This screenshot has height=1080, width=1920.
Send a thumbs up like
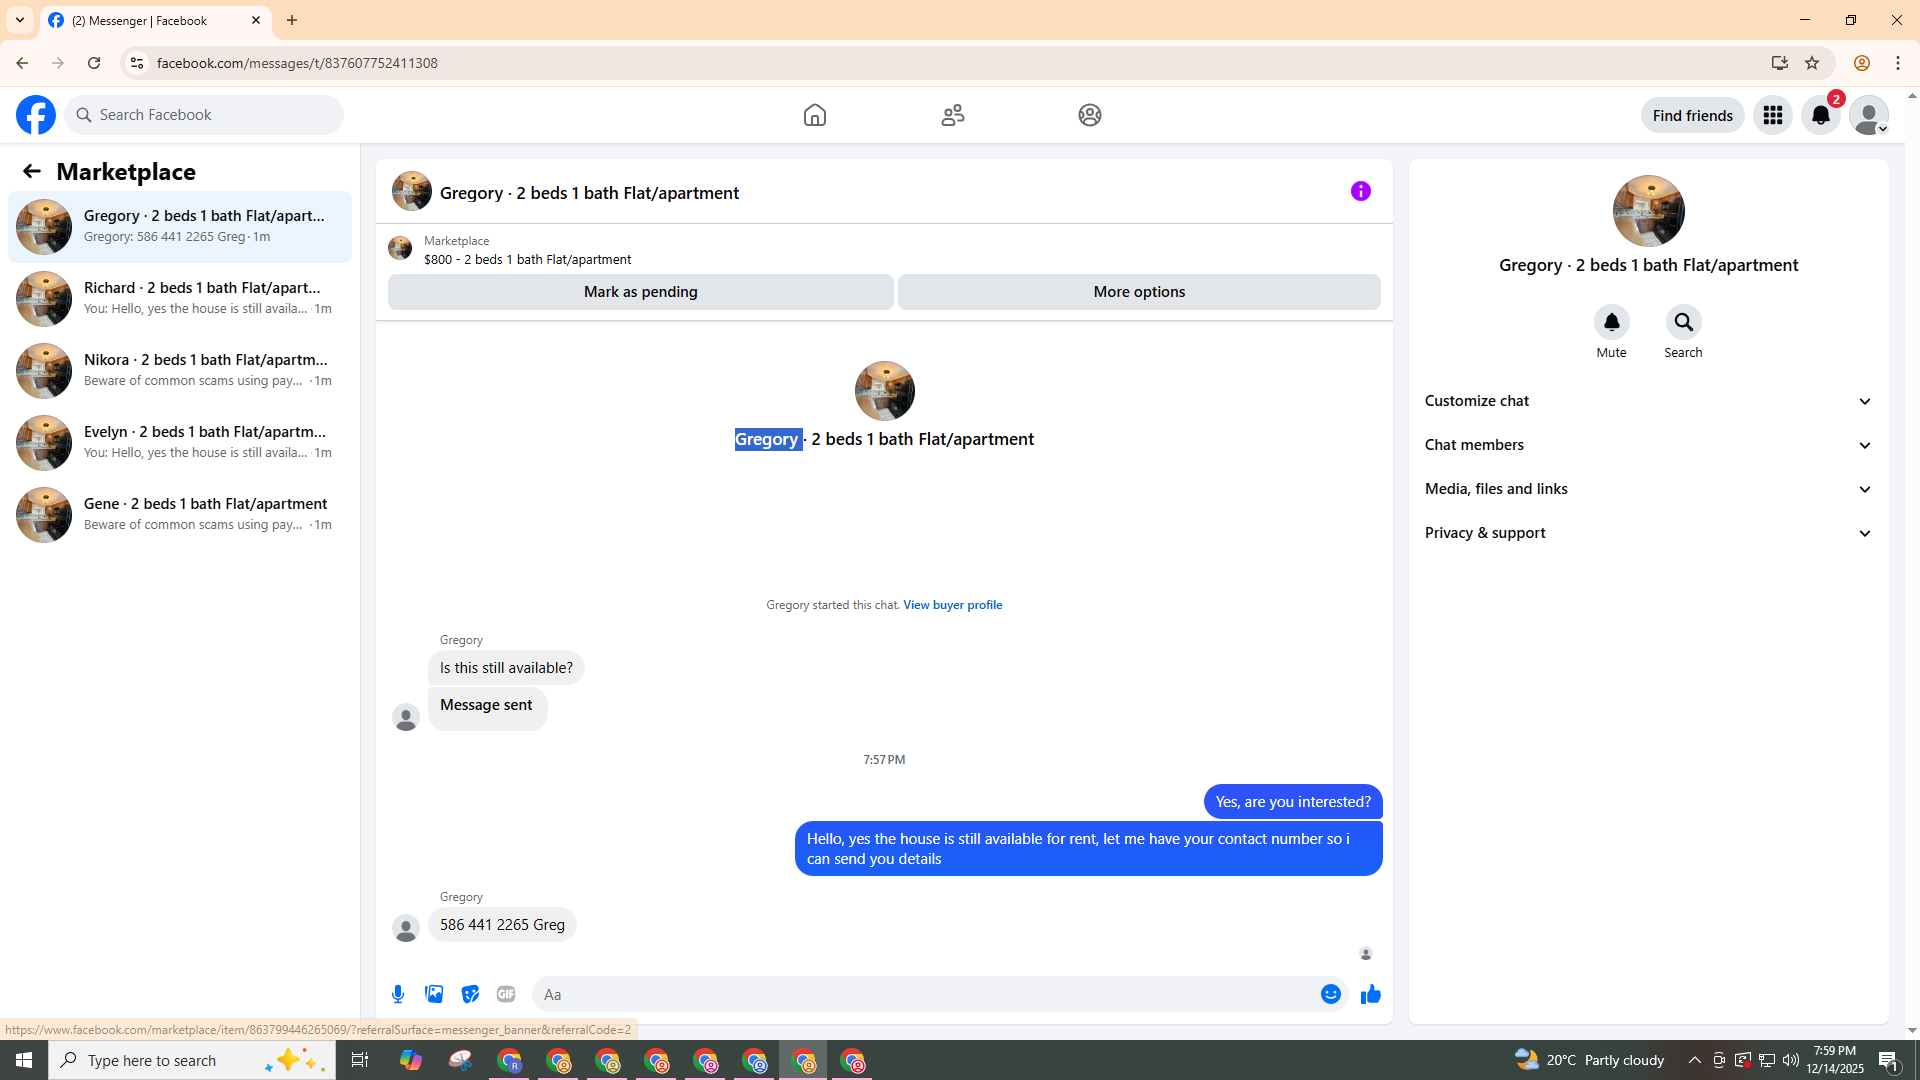1370,994
